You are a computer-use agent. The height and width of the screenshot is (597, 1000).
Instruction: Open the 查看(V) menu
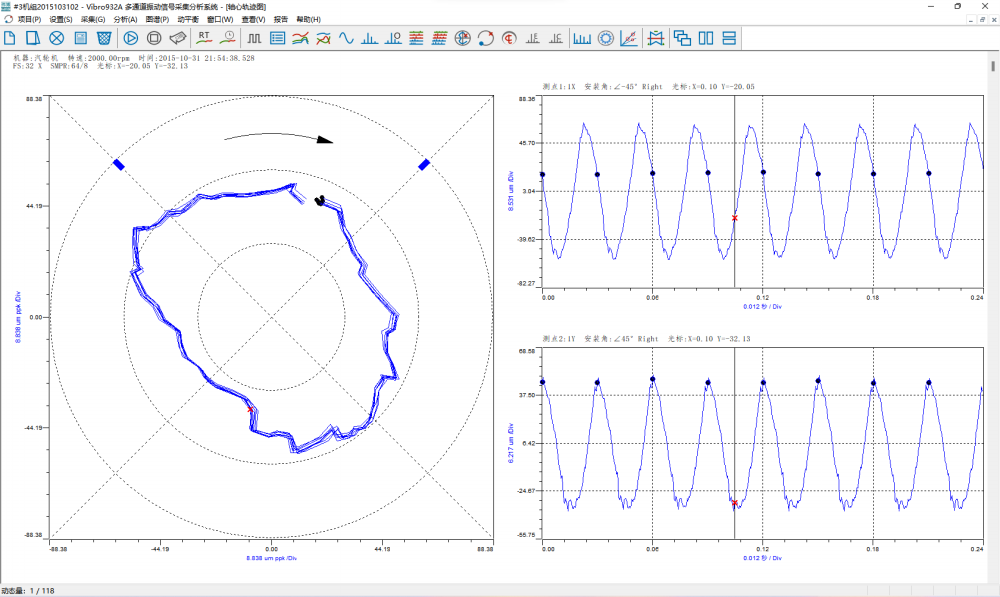253,20
